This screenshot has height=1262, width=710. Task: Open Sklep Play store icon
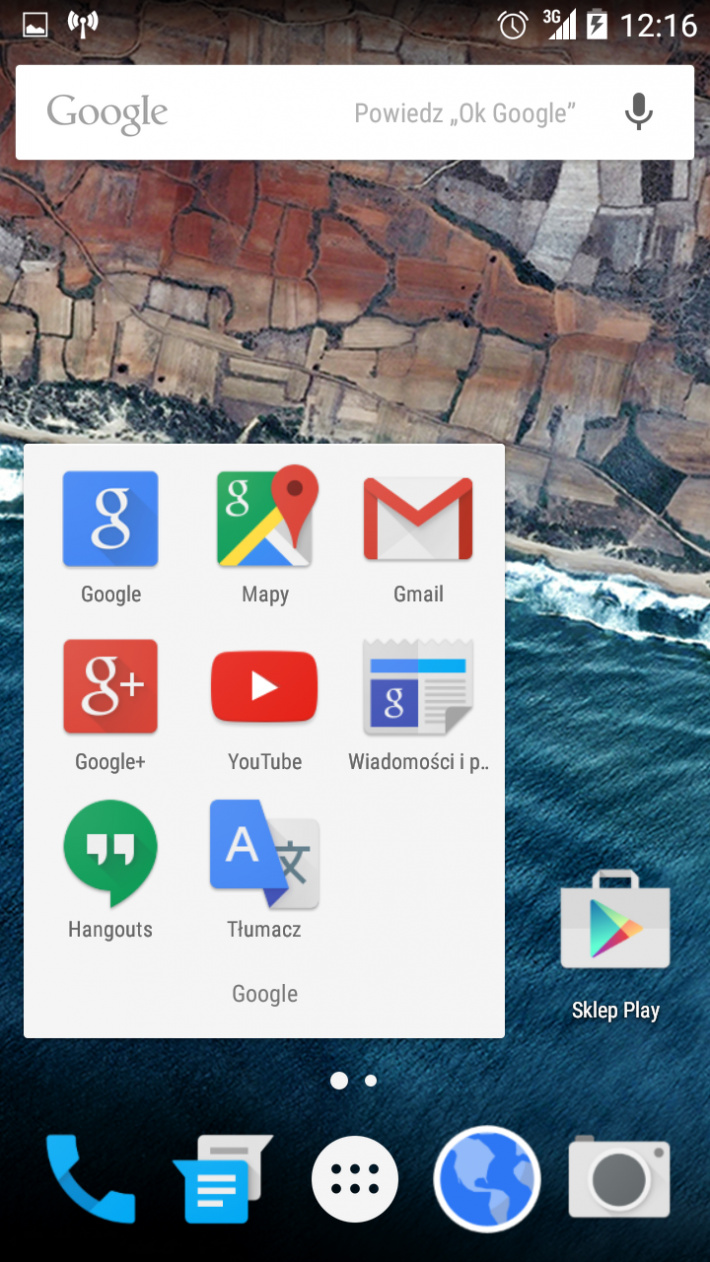click(615, 920)
